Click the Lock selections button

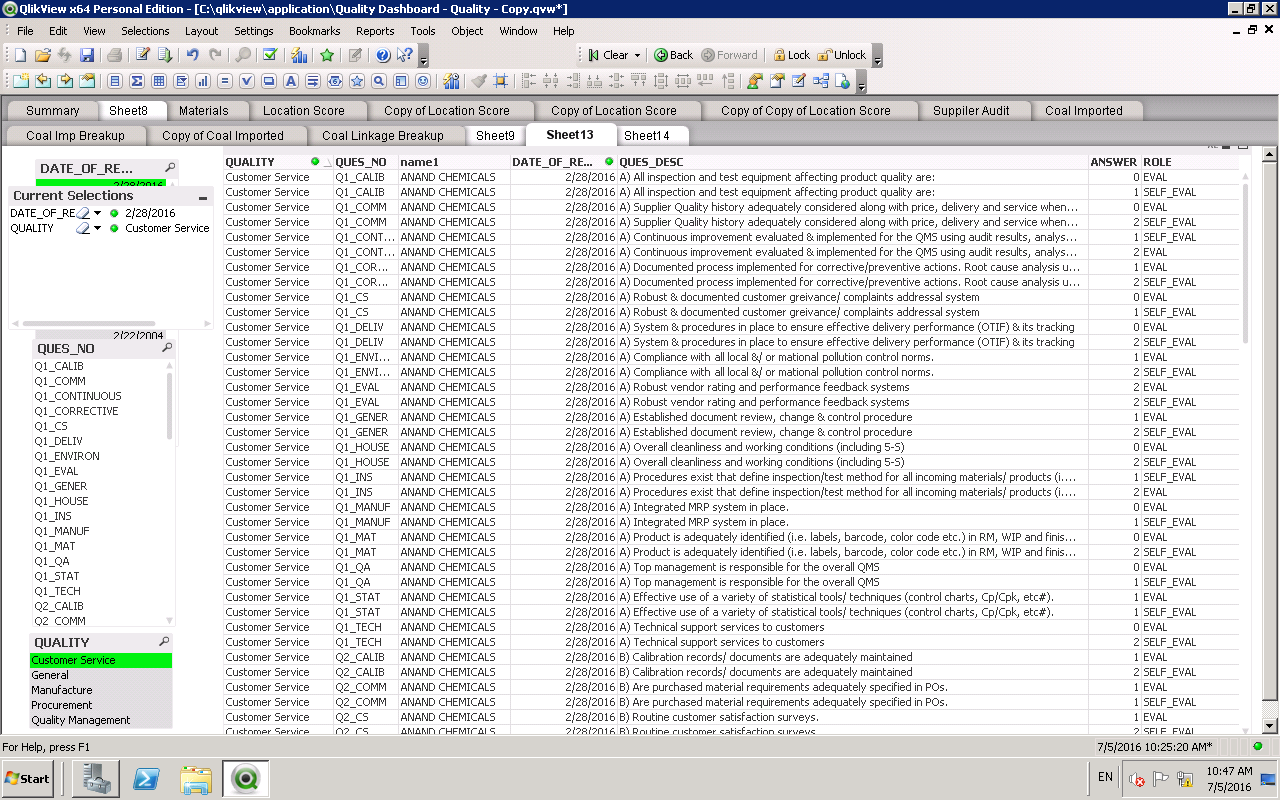[x=791, y=55]
